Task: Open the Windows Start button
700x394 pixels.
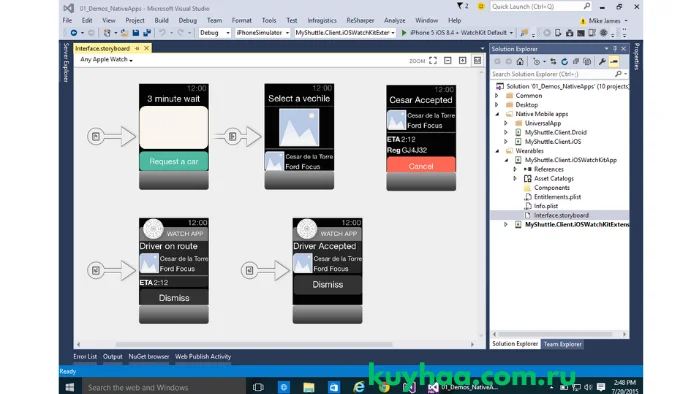Action: pos(70,387)
